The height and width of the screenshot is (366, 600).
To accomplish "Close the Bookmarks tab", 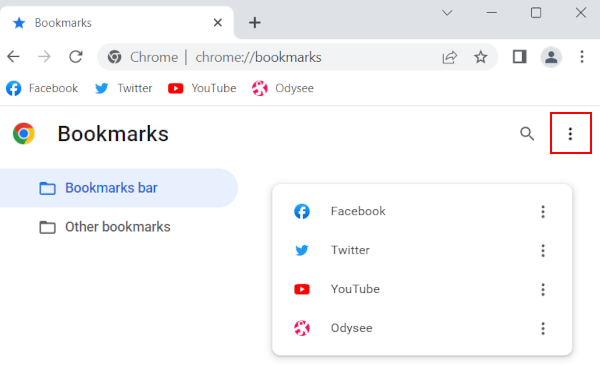I will click(x=218, y=23).
